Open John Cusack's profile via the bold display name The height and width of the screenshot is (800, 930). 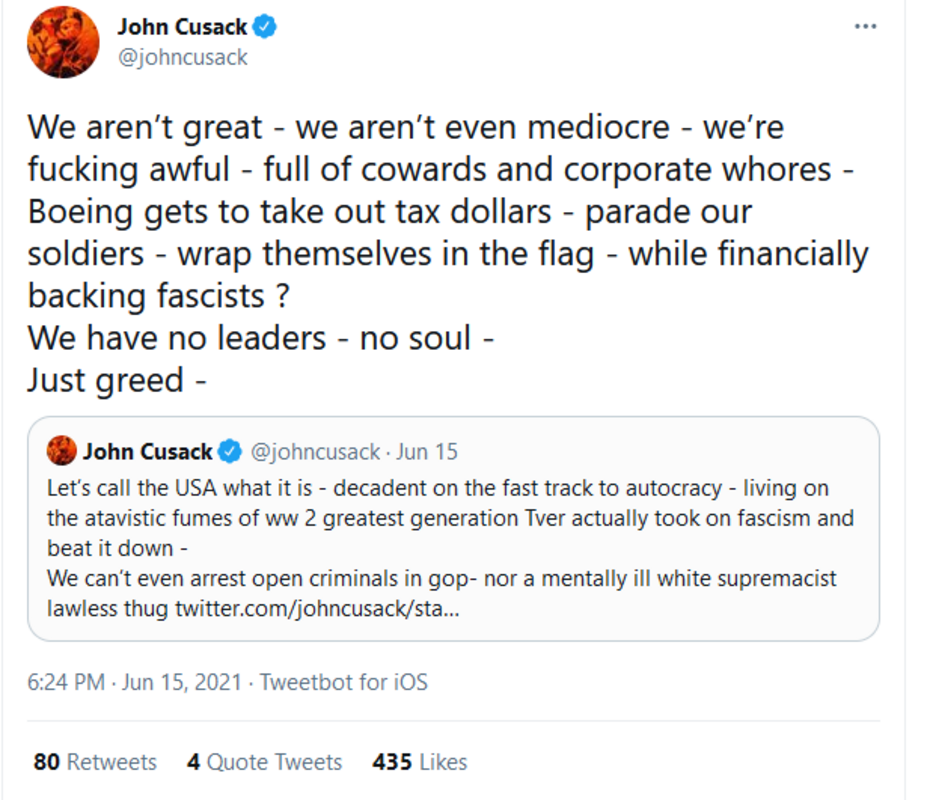pyautogui.click(x=182, y=27)
